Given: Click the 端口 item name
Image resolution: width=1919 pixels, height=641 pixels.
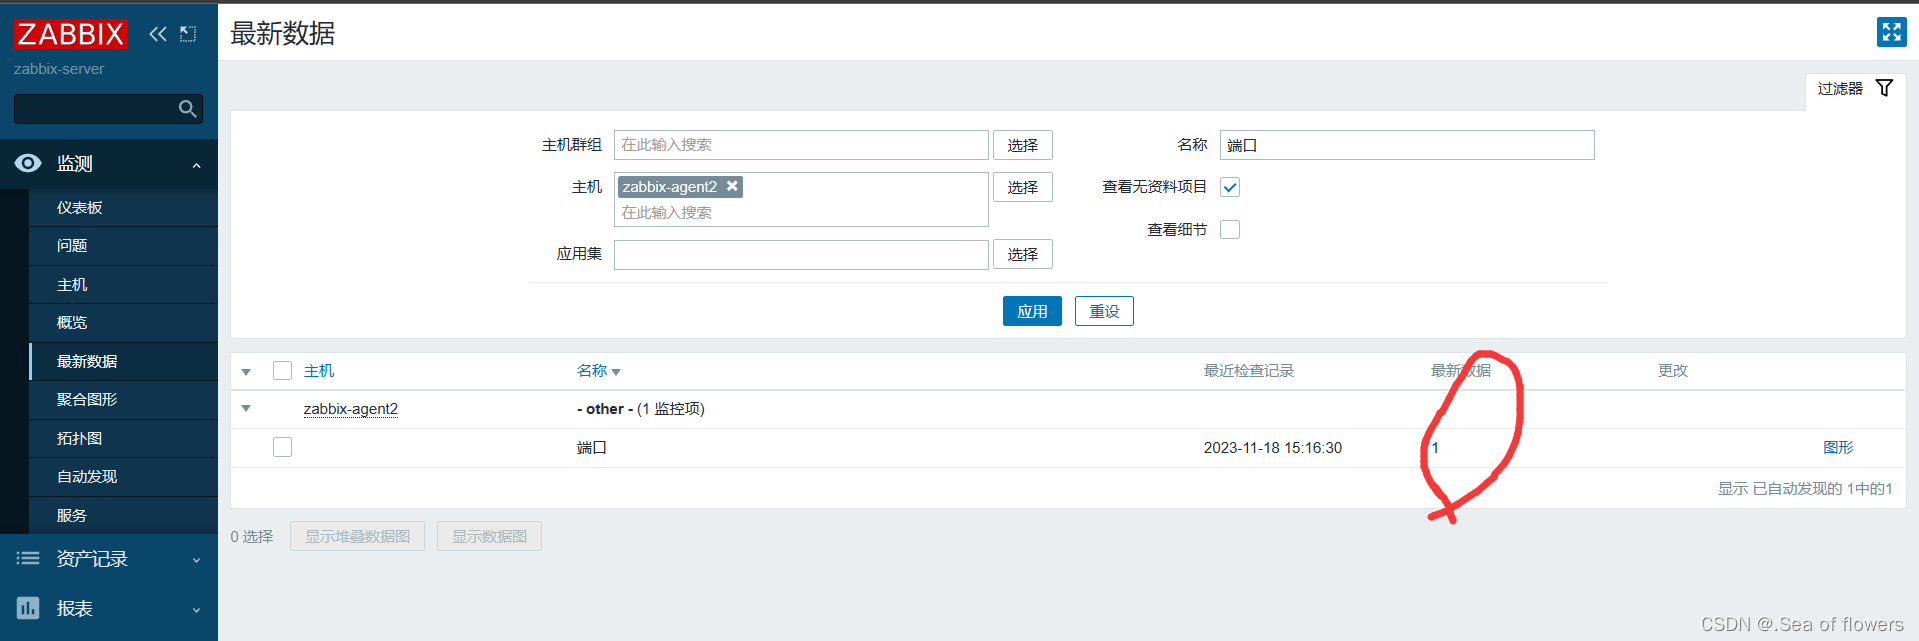Looking at the screenshot, I should 592,447.
